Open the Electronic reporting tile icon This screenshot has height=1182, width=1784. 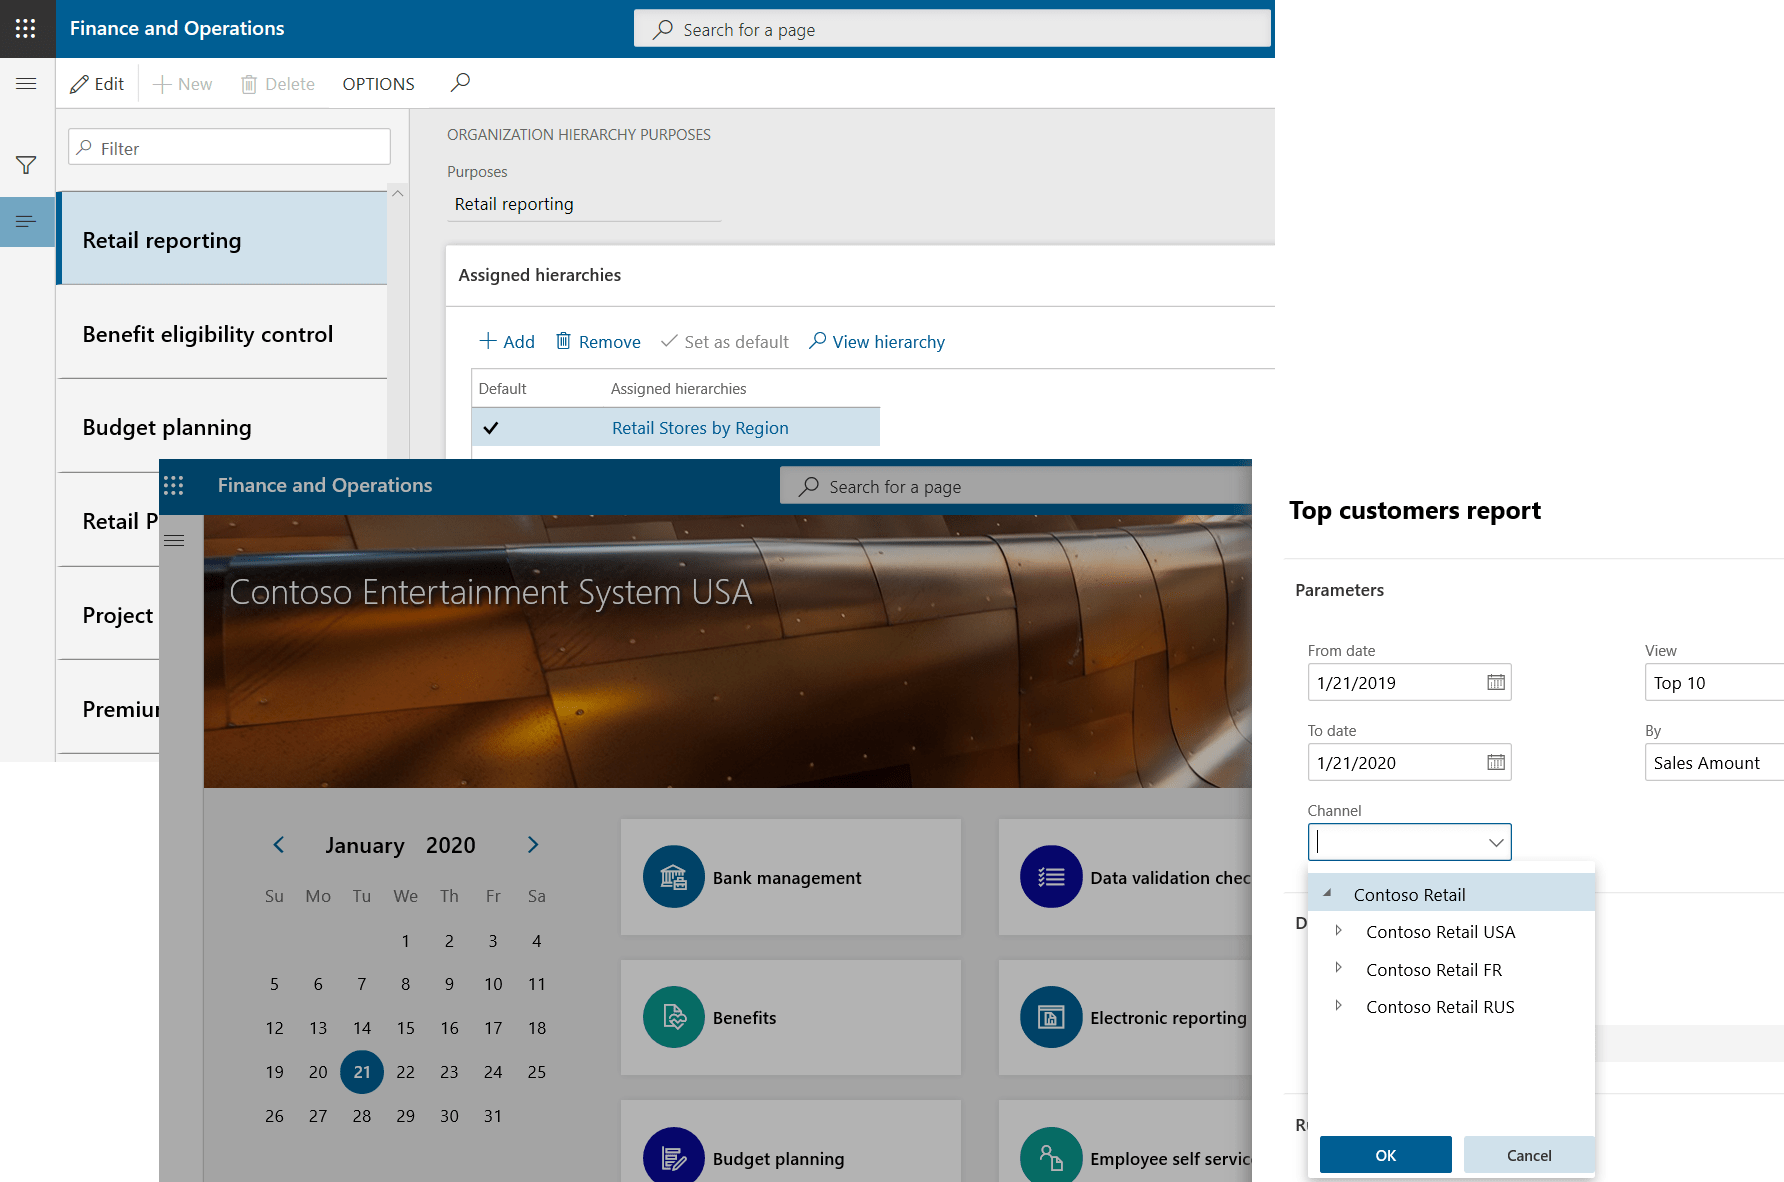[x=1050, y=1017]
